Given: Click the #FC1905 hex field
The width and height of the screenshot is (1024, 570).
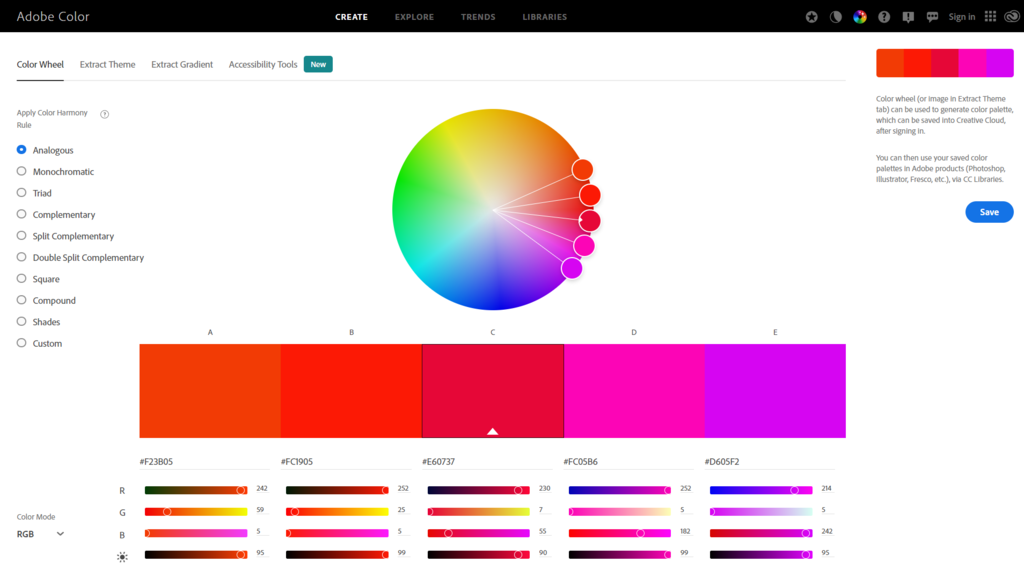Looking at the screenshot, I should (x=345, y=462).
